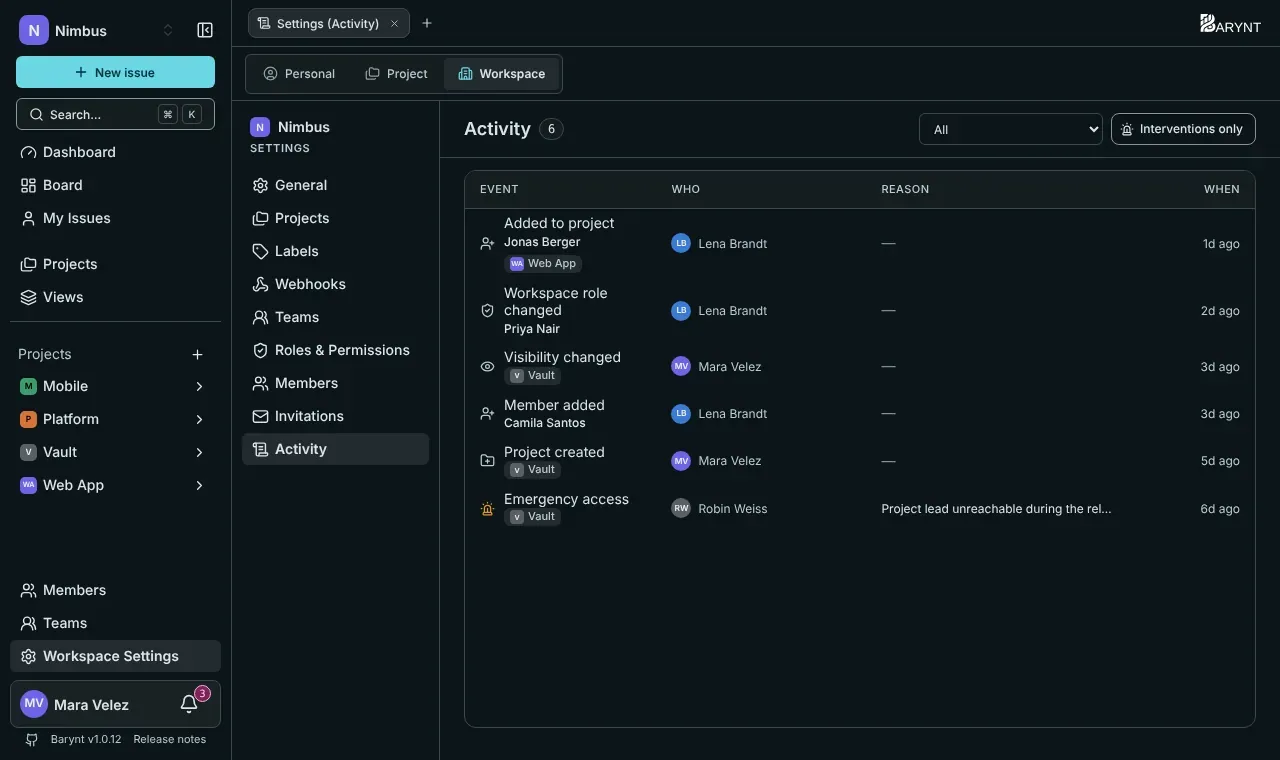The height and width of the screenshot is (760, 1280).
Task: Click Mara Velez avatar in Visibility changed row
Action: [x=681, y=367]
